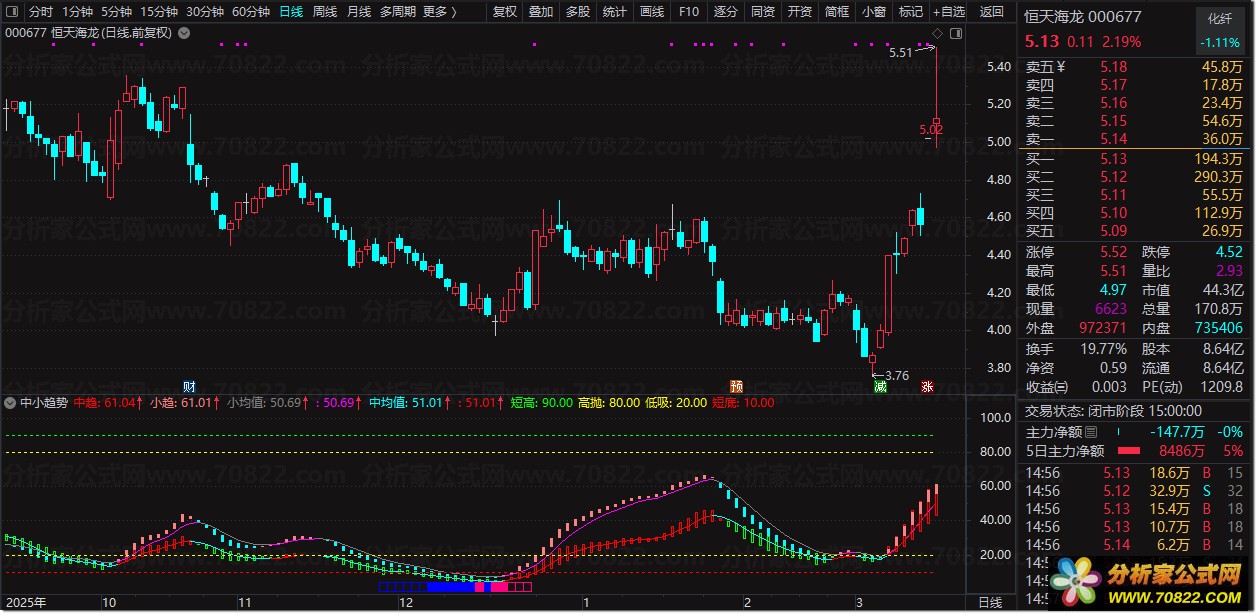Click the 开资 toolbar button
Viewport: 1258px width, 614px height.
[x=800, y=12]
